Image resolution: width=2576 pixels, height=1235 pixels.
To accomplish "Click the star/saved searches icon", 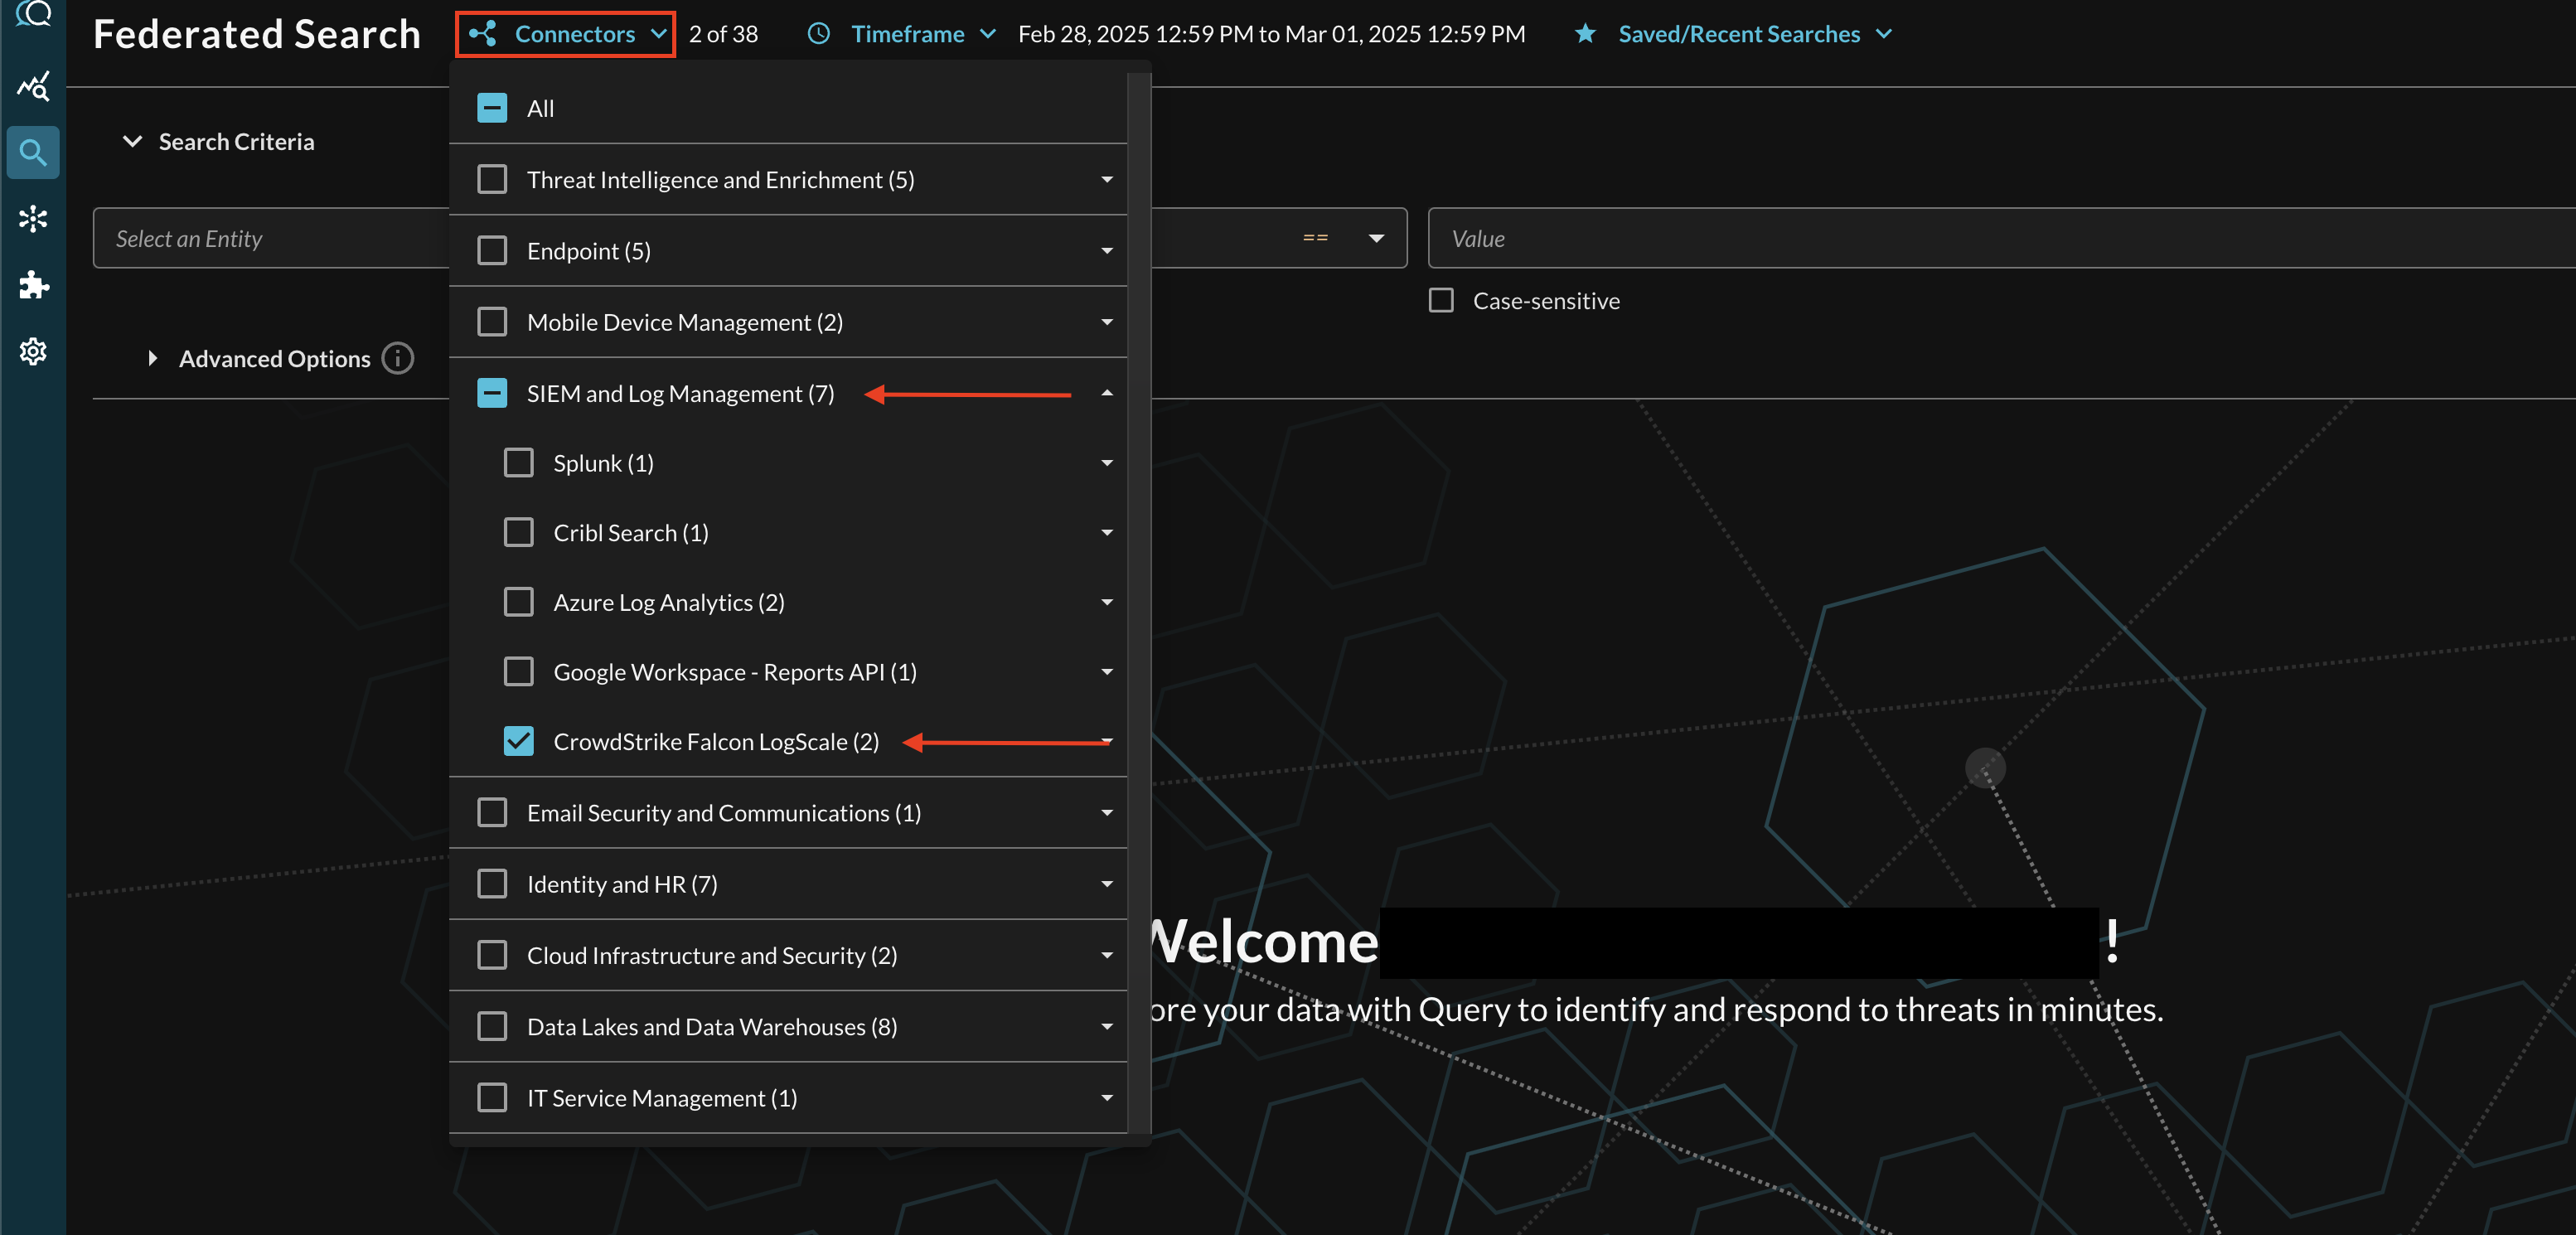I will pos(1582,31).
